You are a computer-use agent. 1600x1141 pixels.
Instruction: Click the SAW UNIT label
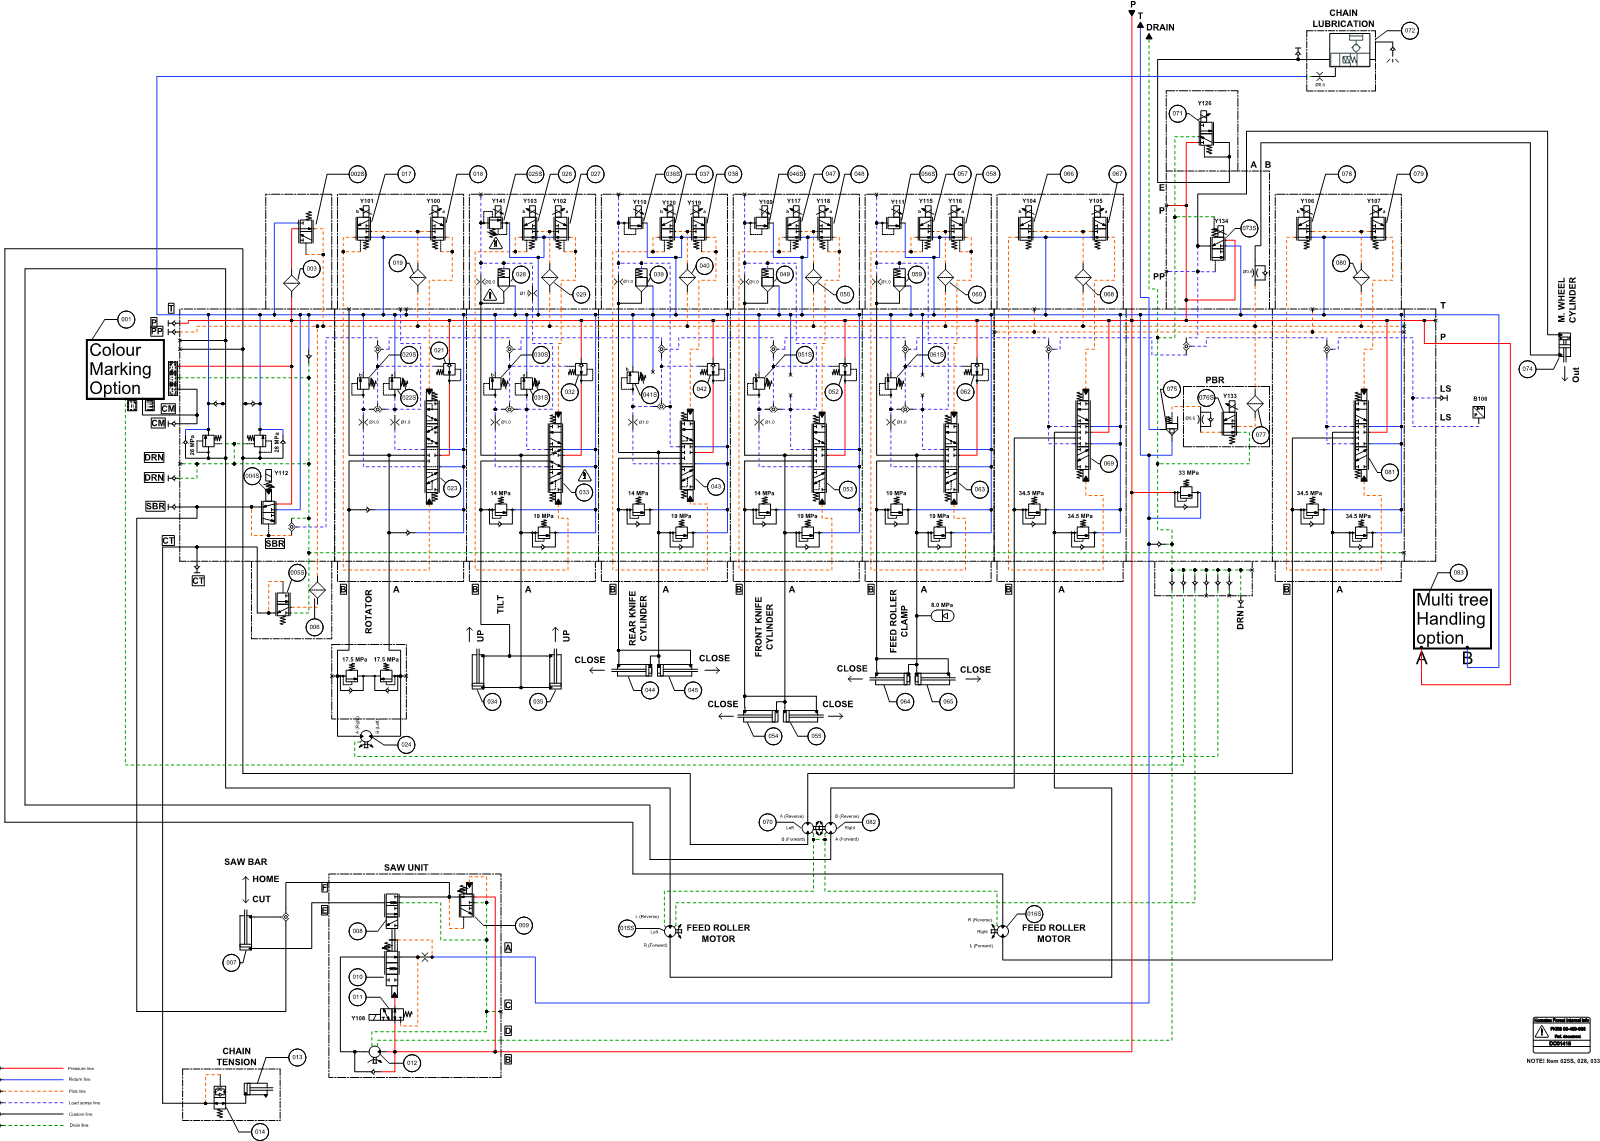406,868
